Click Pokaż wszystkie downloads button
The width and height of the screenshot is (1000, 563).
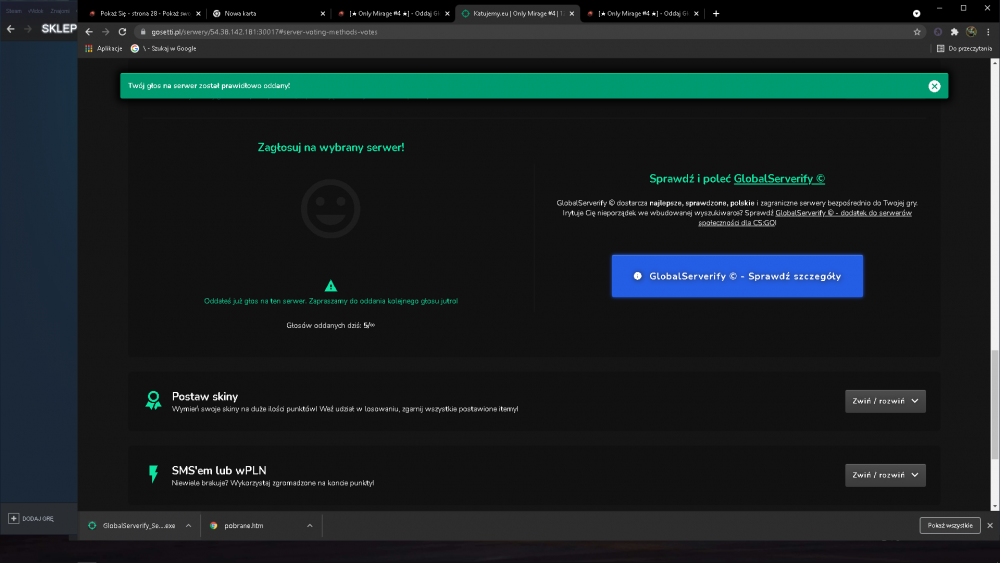(x=950, y=525)
